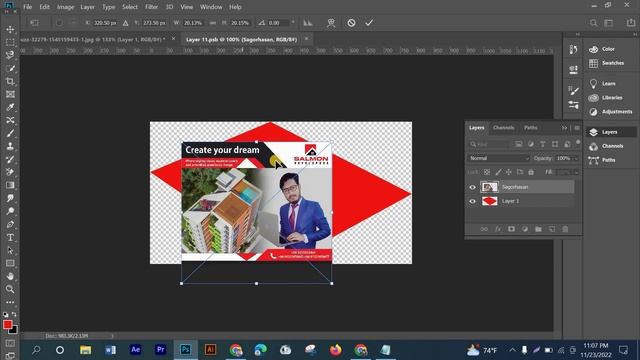Select the Rectangle shape tool
This screenshot has height=360, width=640.
coord(10,263)
